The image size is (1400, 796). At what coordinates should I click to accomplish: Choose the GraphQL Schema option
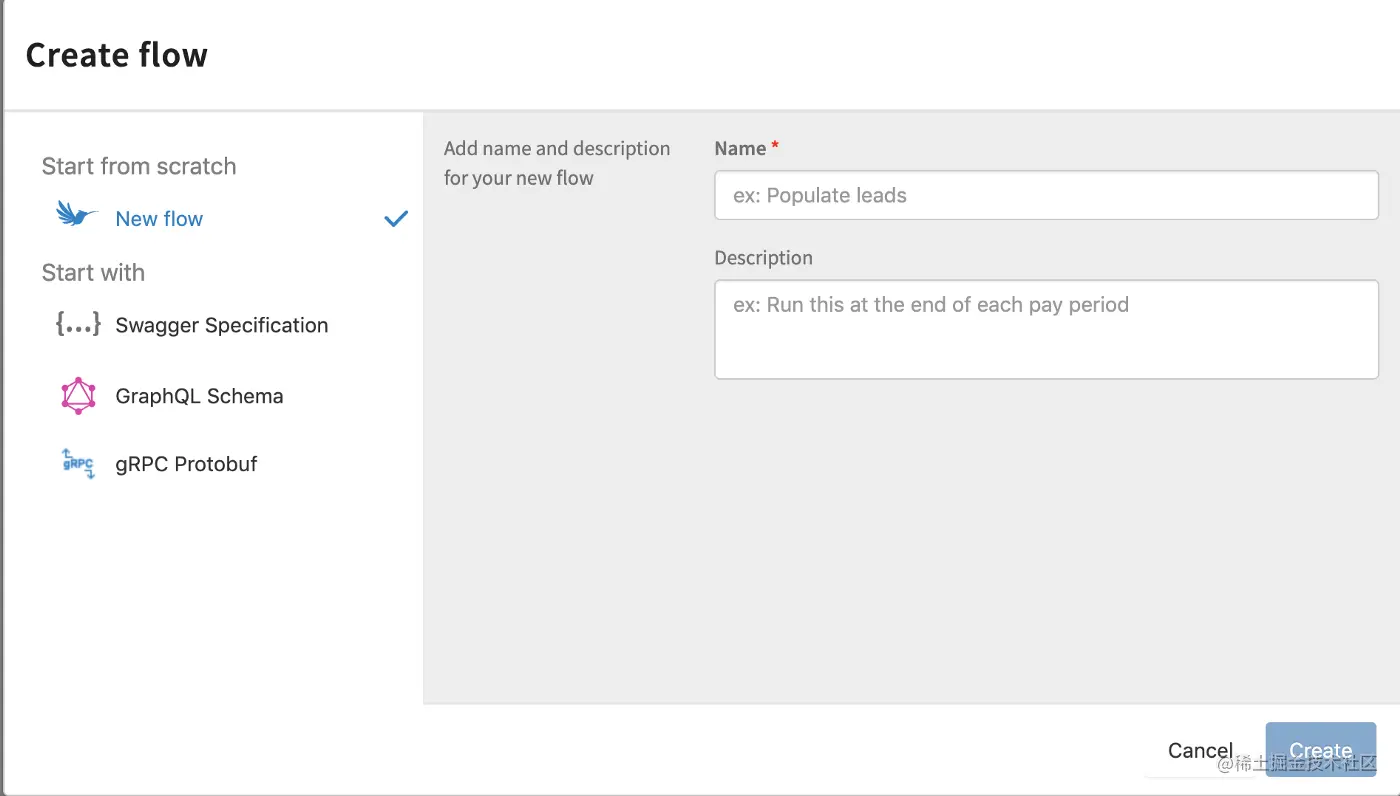coord(199,396)
